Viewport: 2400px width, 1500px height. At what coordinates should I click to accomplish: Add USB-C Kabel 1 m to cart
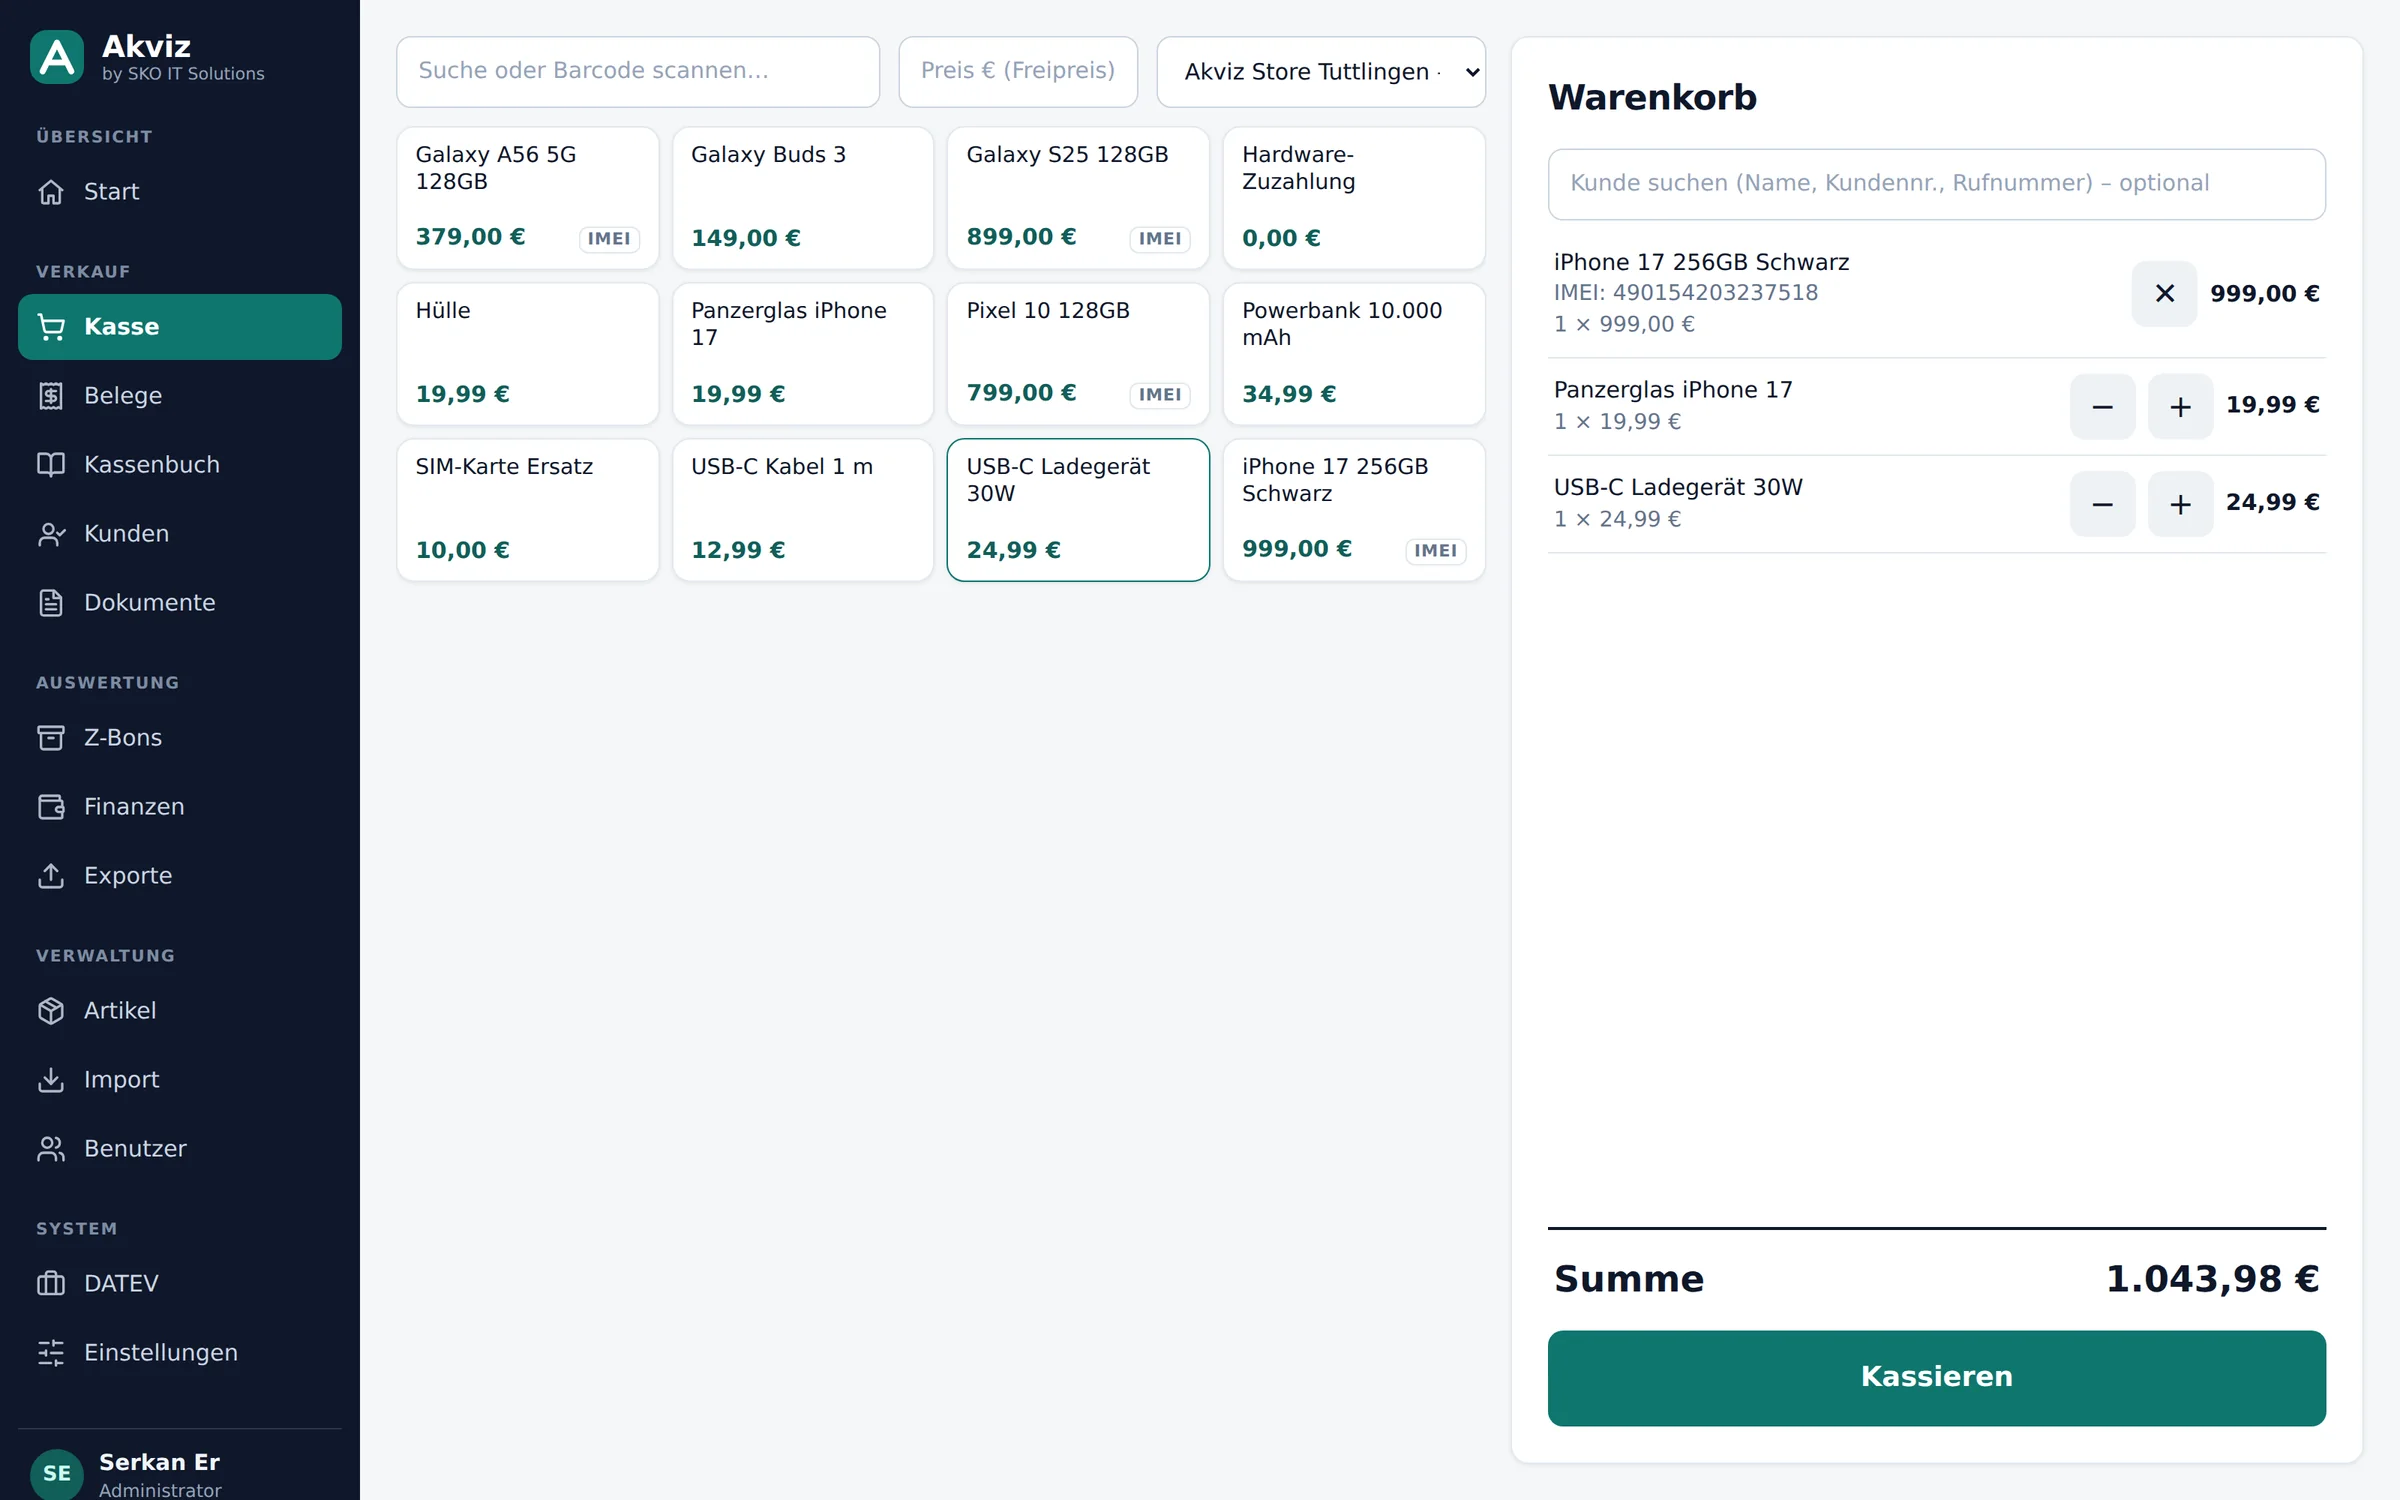[x=803, y=509]
